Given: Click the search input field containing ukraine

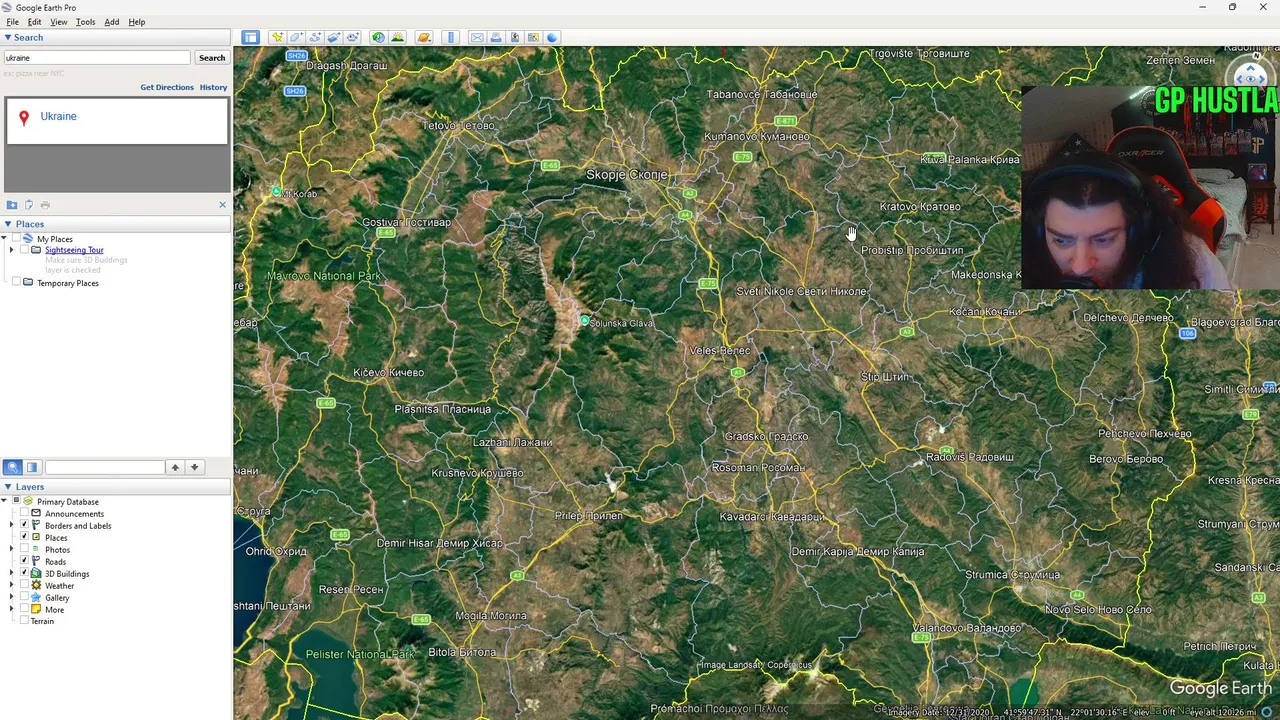Looking at the screenshot, I should 97,58.
